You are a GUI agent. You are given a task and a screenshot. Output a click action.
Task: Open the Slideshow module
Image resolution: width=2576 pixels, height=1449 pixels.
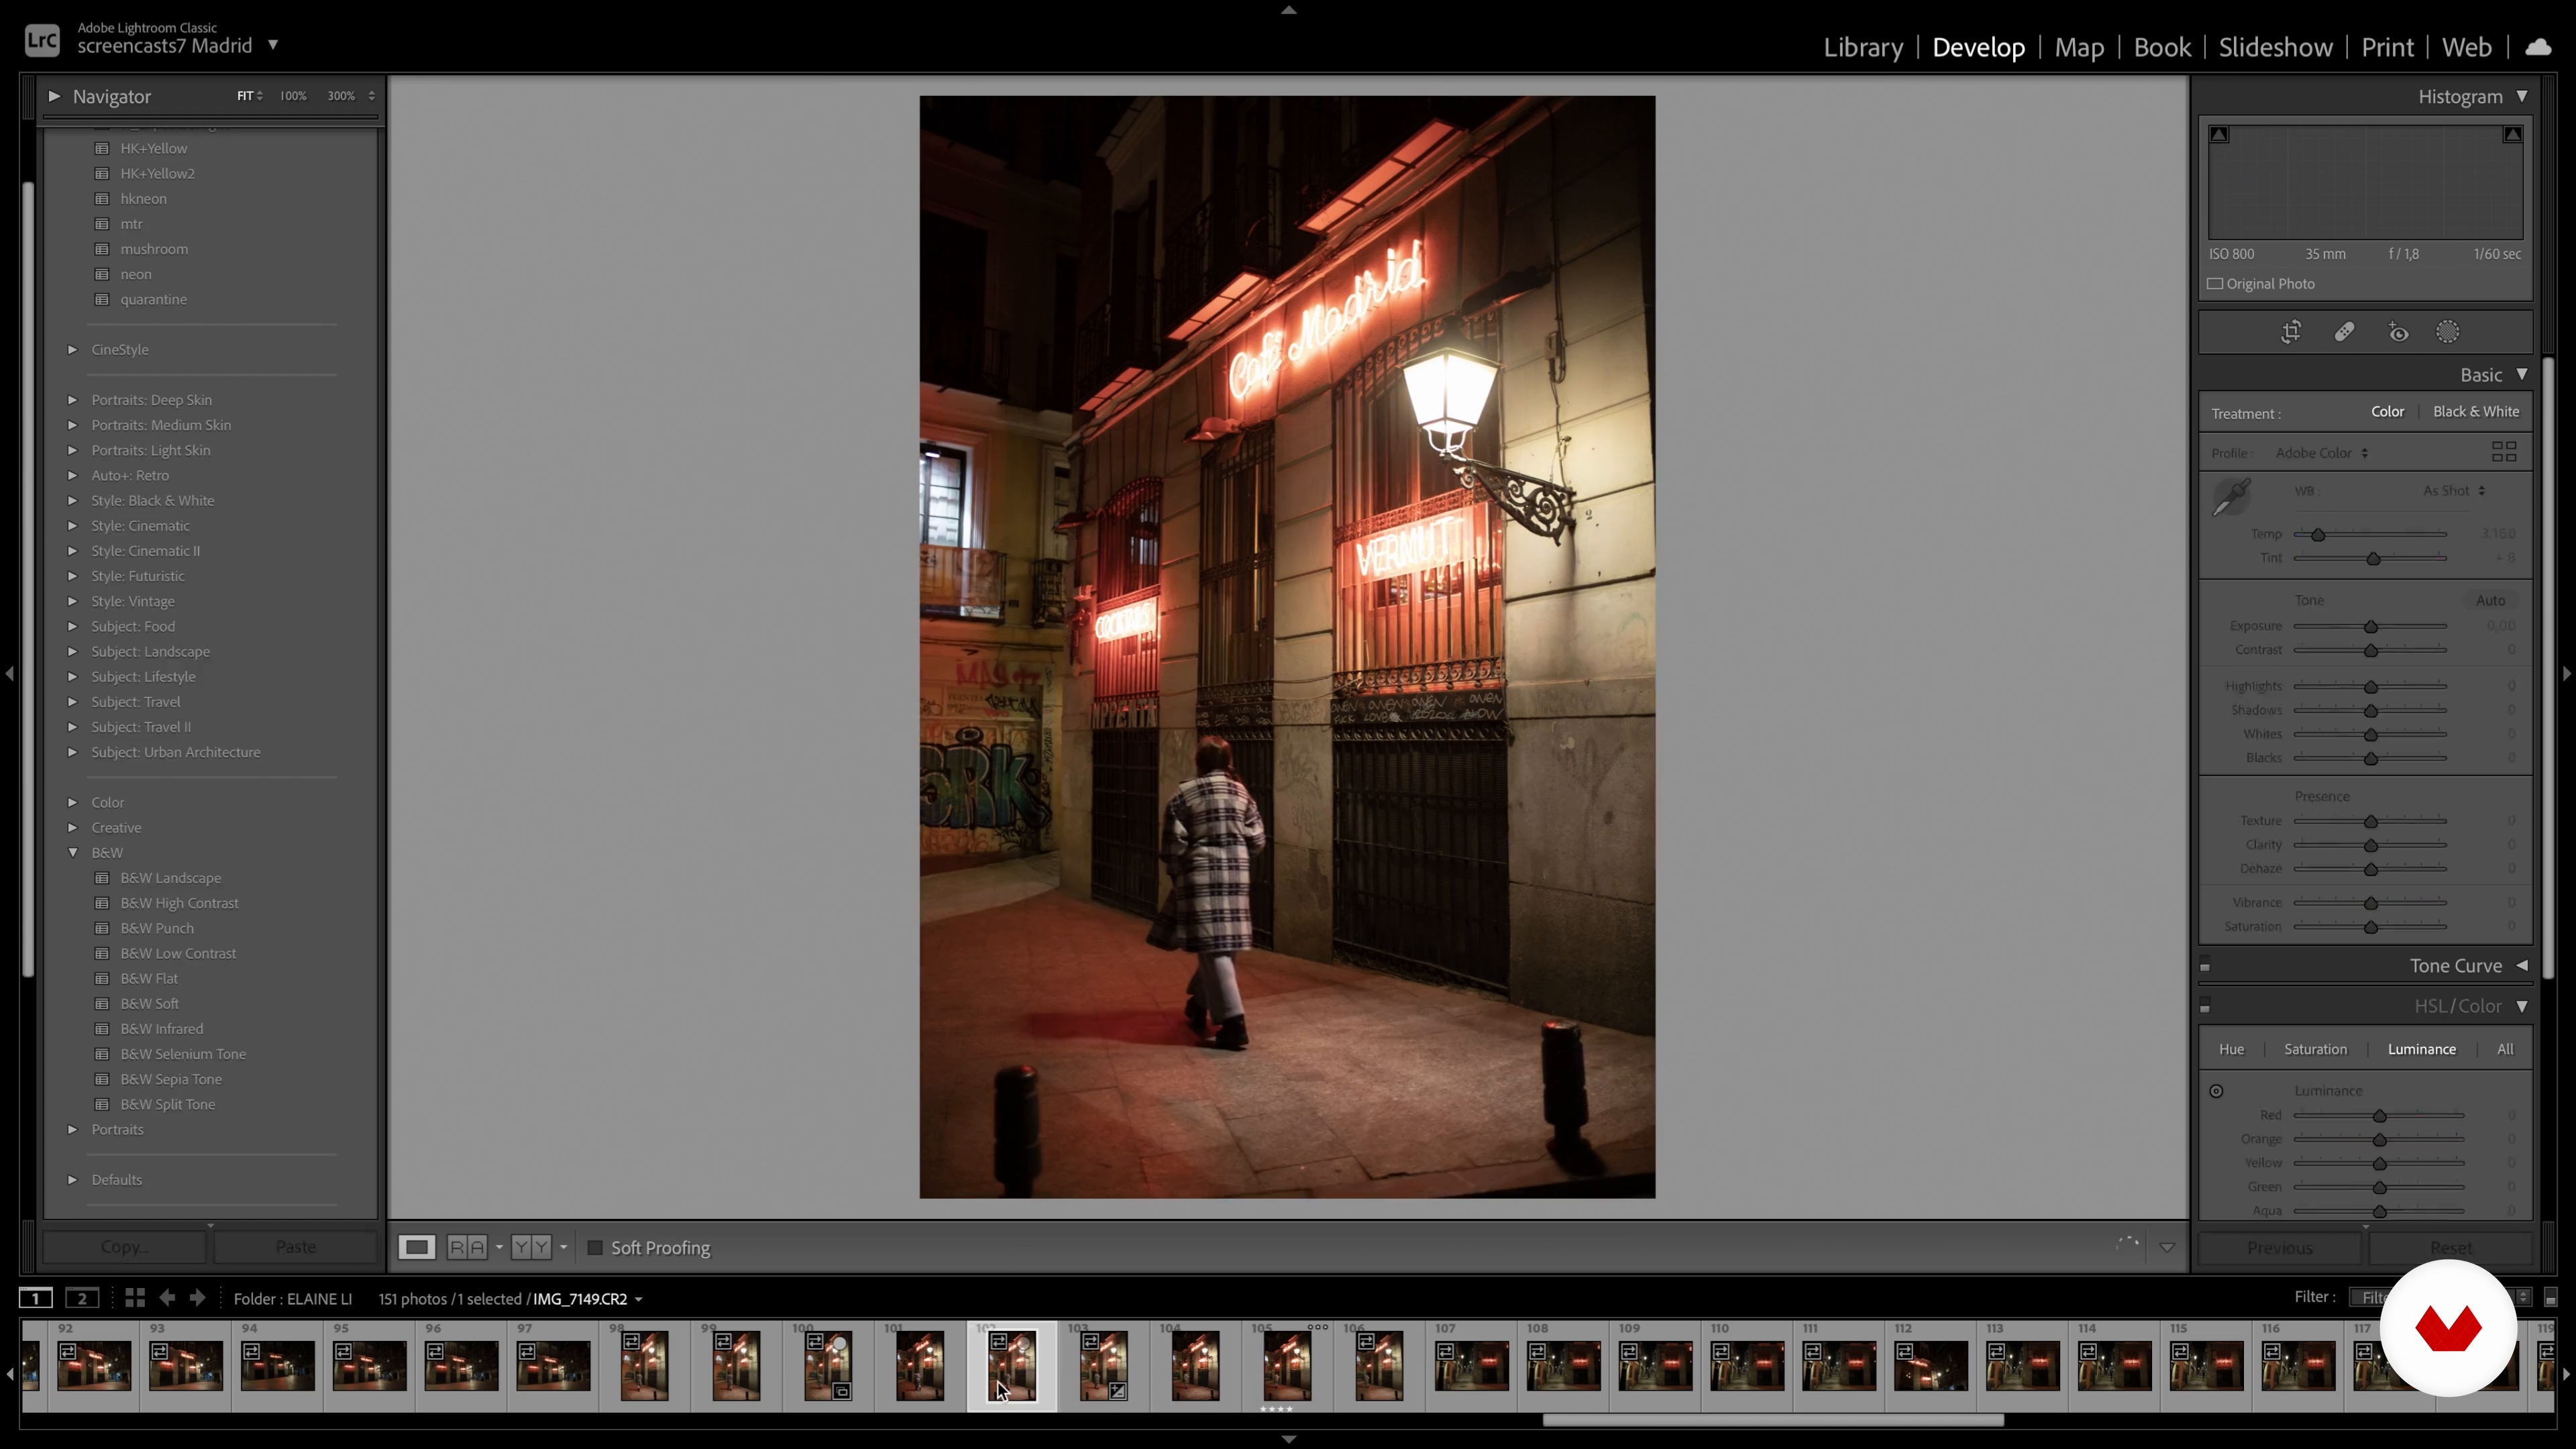[2275, 47]
